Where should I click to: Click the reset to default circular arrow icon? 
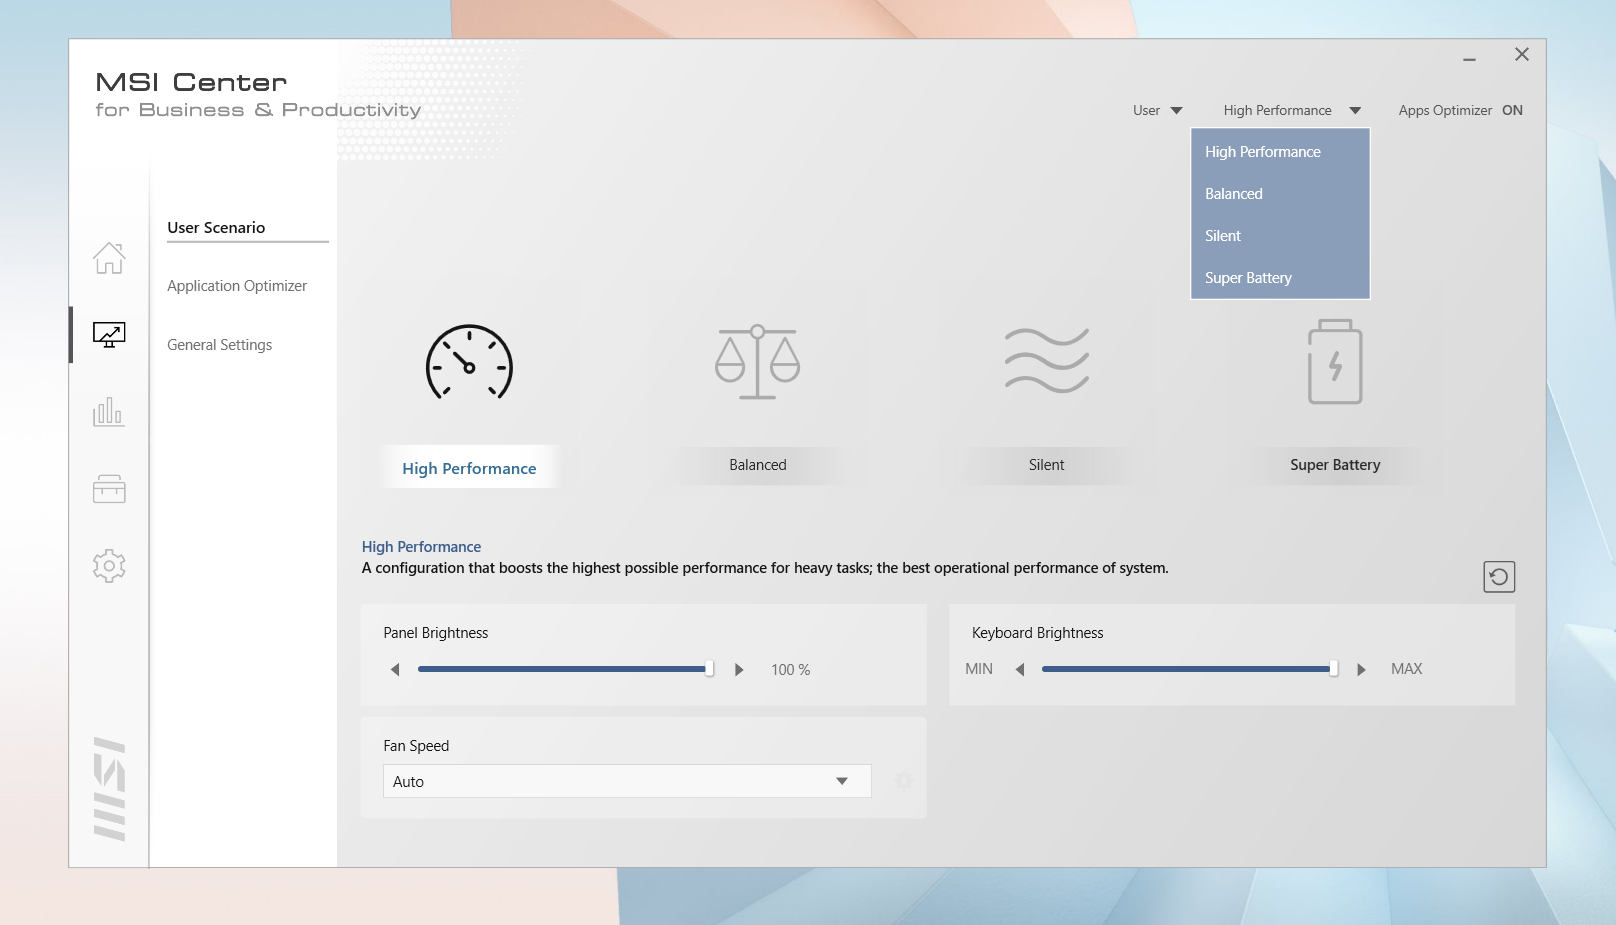1499,577
